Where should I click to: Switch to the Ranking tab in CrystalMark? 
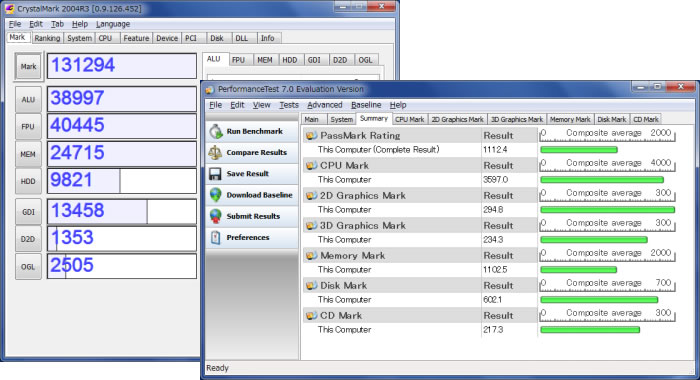[x=47, y=38]
